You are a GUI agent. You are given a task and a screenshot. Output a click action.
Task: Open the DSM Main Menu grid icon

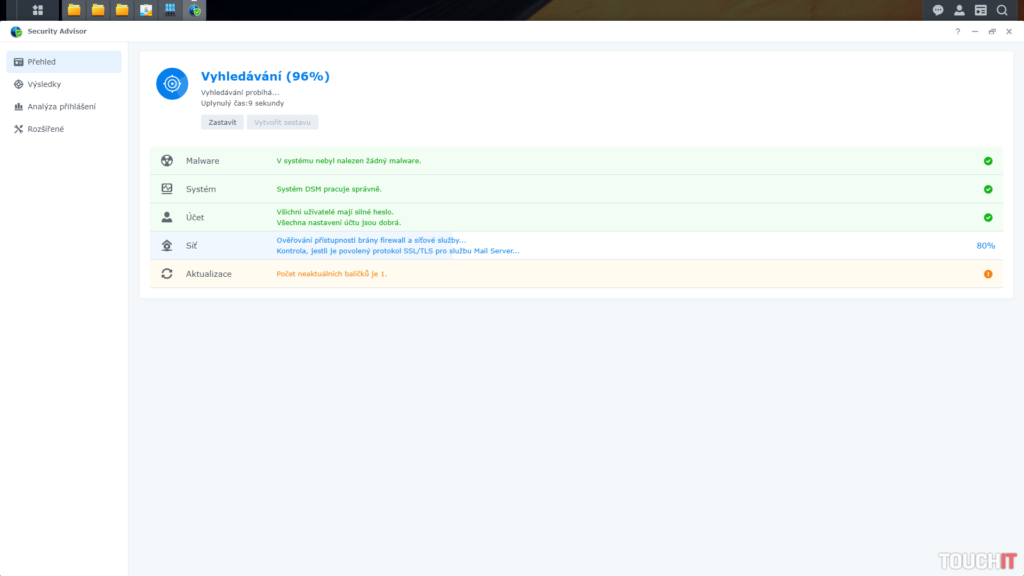point(38,10)
